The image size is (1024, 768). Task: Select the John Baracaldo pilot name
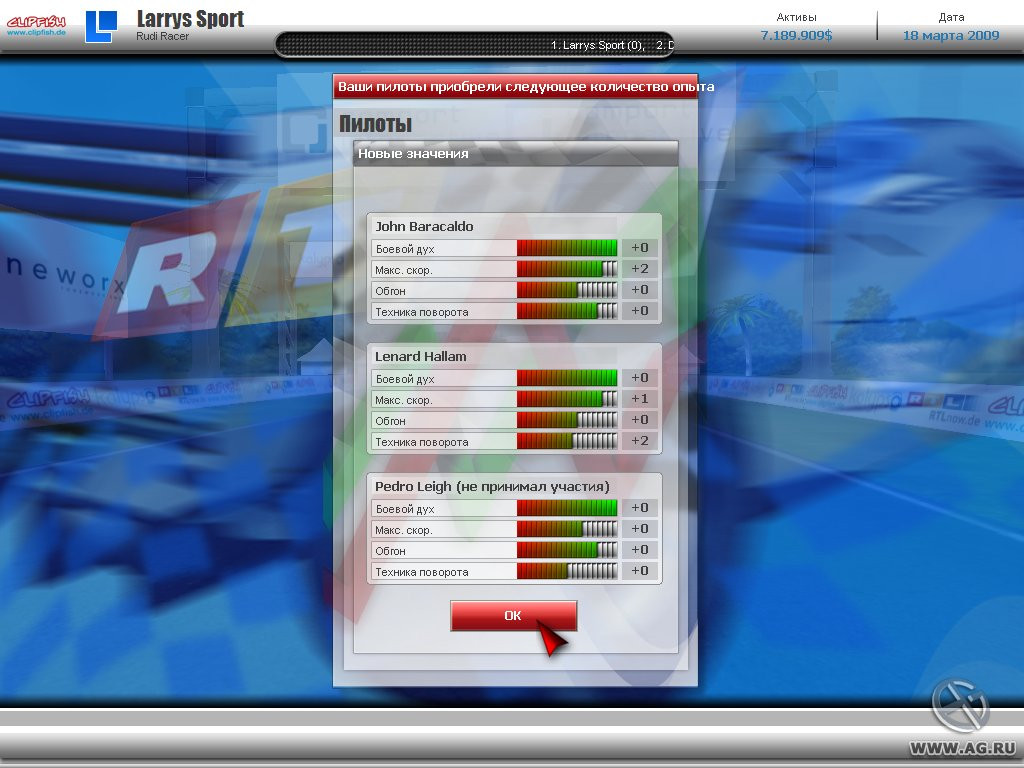coord(424,227)
